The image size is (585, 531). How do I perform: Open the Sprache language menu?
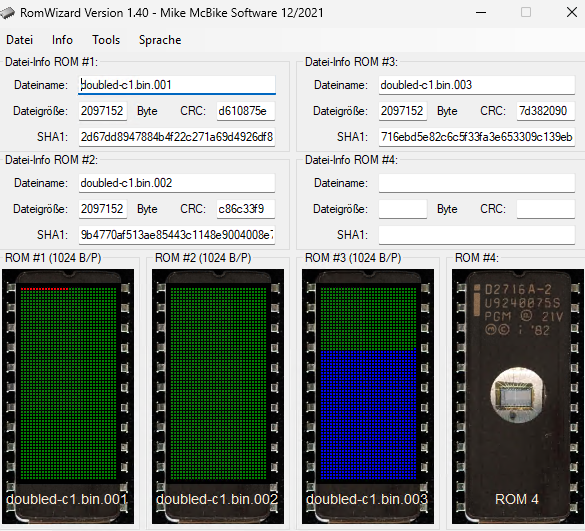click(160, 40)
